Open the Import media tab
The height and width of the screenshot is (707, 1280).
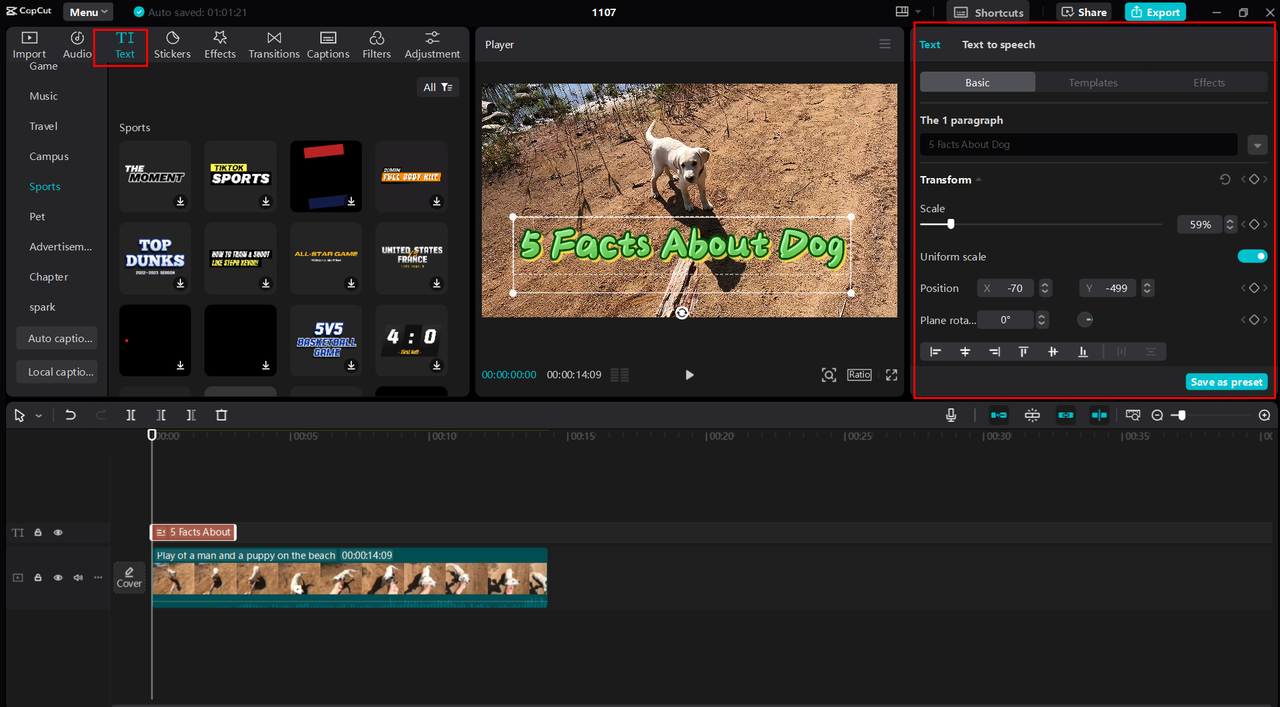click(29, 45)
